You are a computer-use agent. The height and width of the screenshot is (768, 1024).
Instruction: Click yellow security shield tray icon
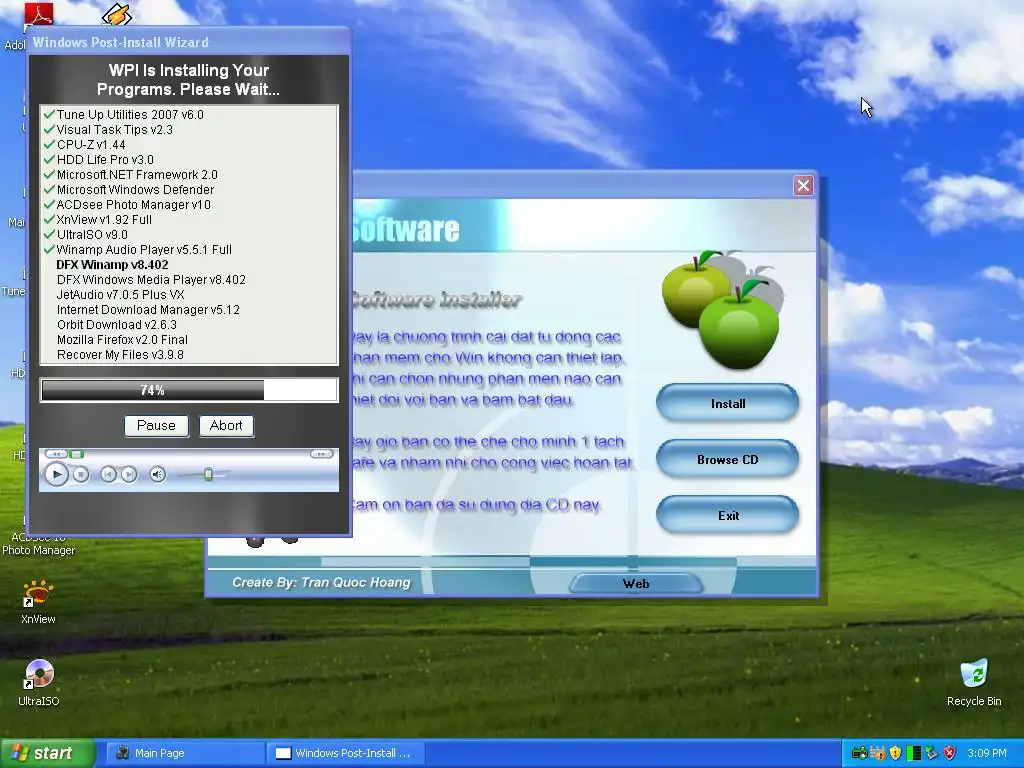pos(896,753)
